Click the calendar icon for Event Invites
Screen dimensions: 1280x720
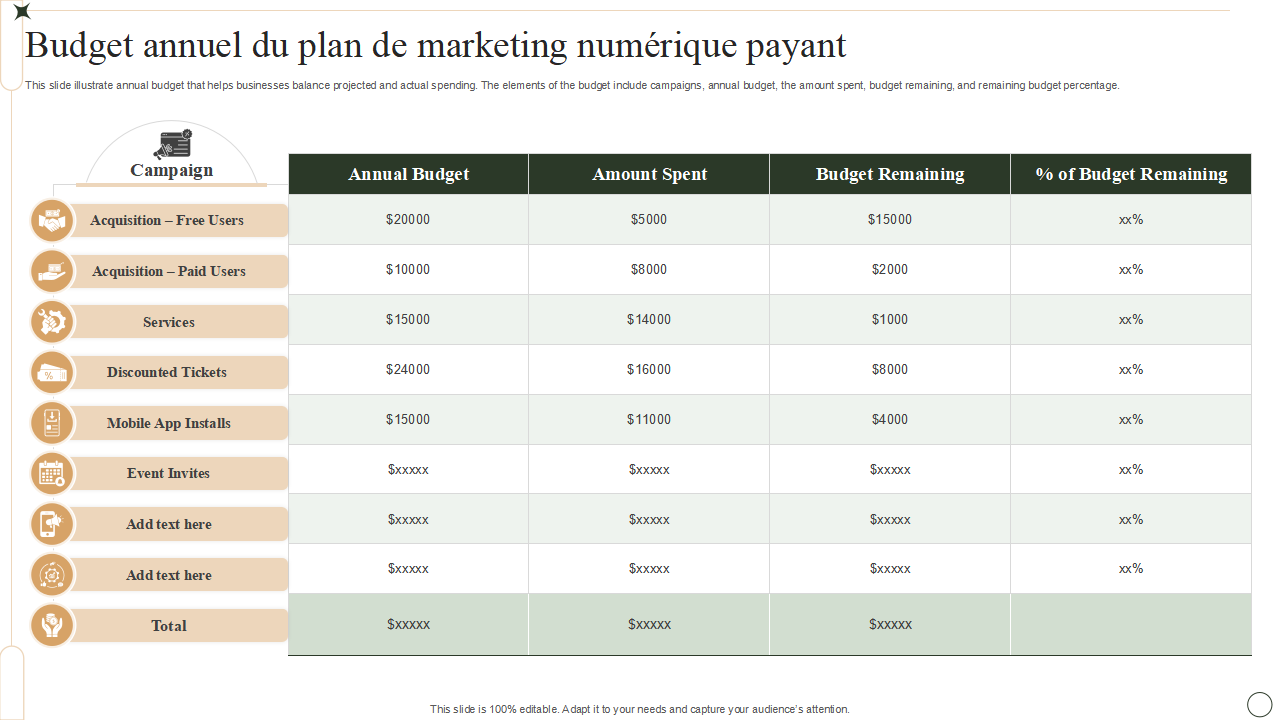tap(52, 474)
